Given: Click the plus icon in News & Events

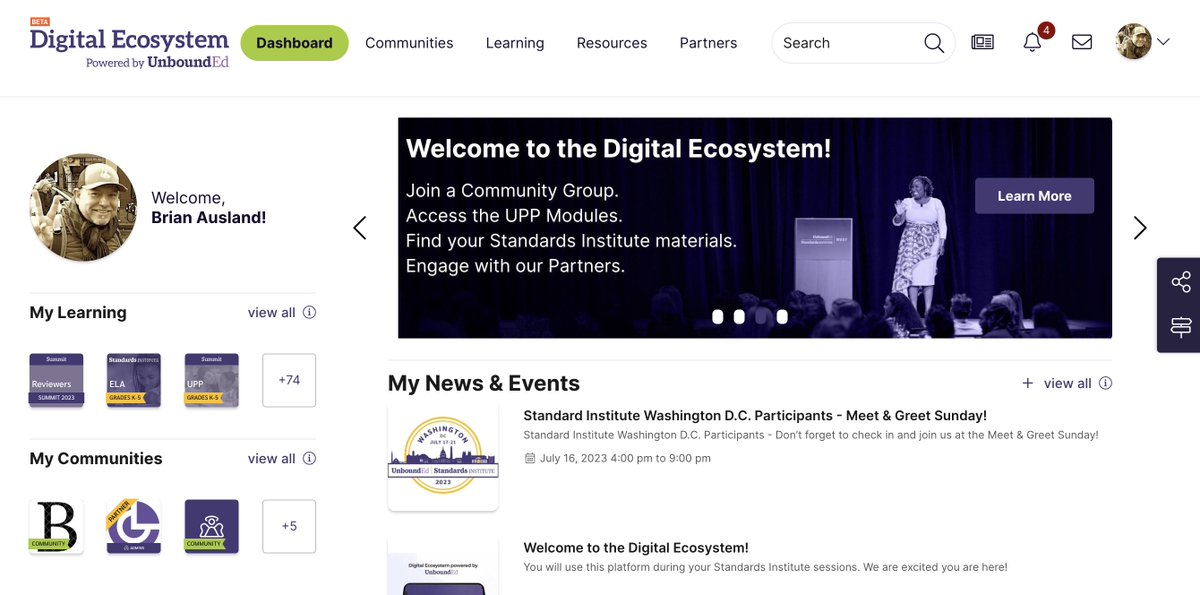Looking at the screenshot, I should (1027, 383).
